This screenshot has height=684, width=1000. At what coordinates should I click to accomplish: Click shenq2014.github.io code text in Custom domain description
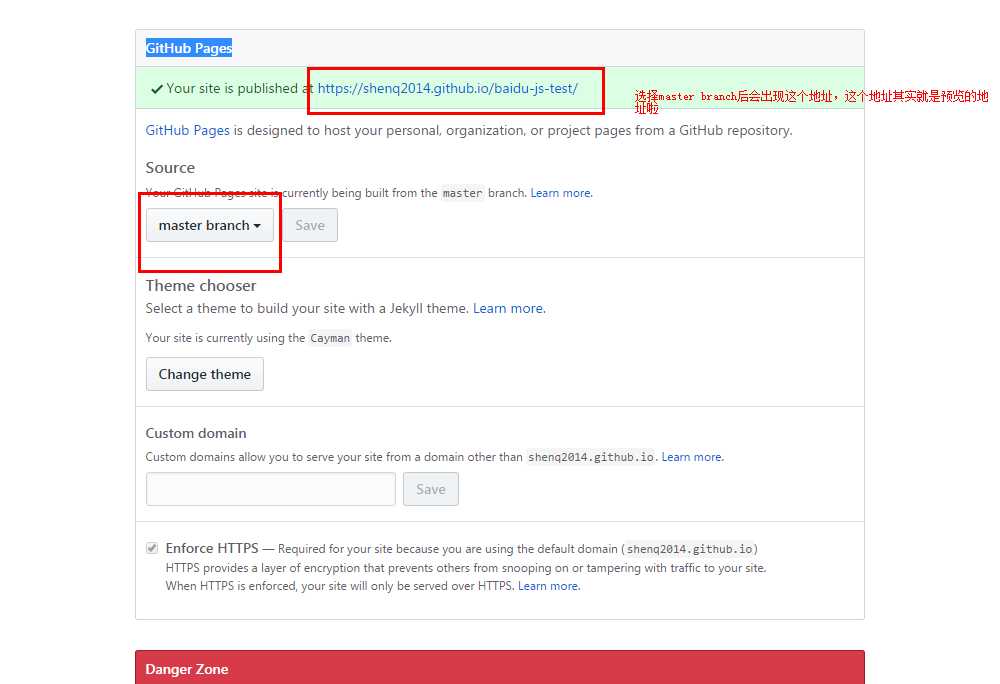point(591,457)
